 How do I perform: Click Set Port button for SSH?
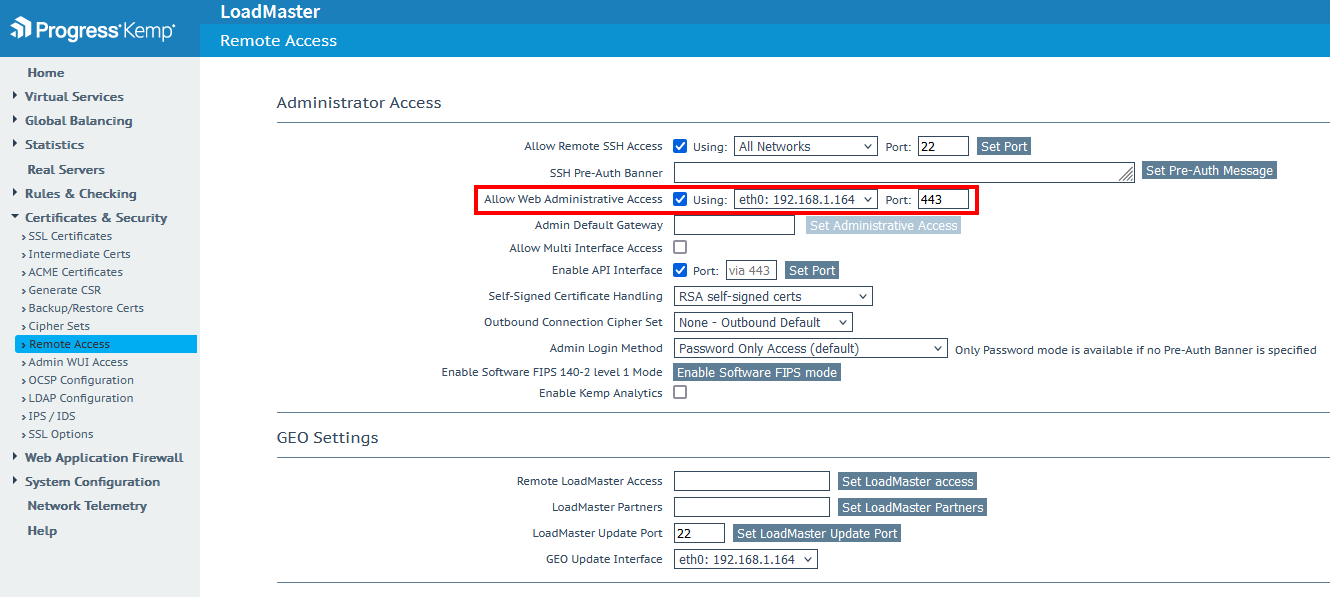1004,146
